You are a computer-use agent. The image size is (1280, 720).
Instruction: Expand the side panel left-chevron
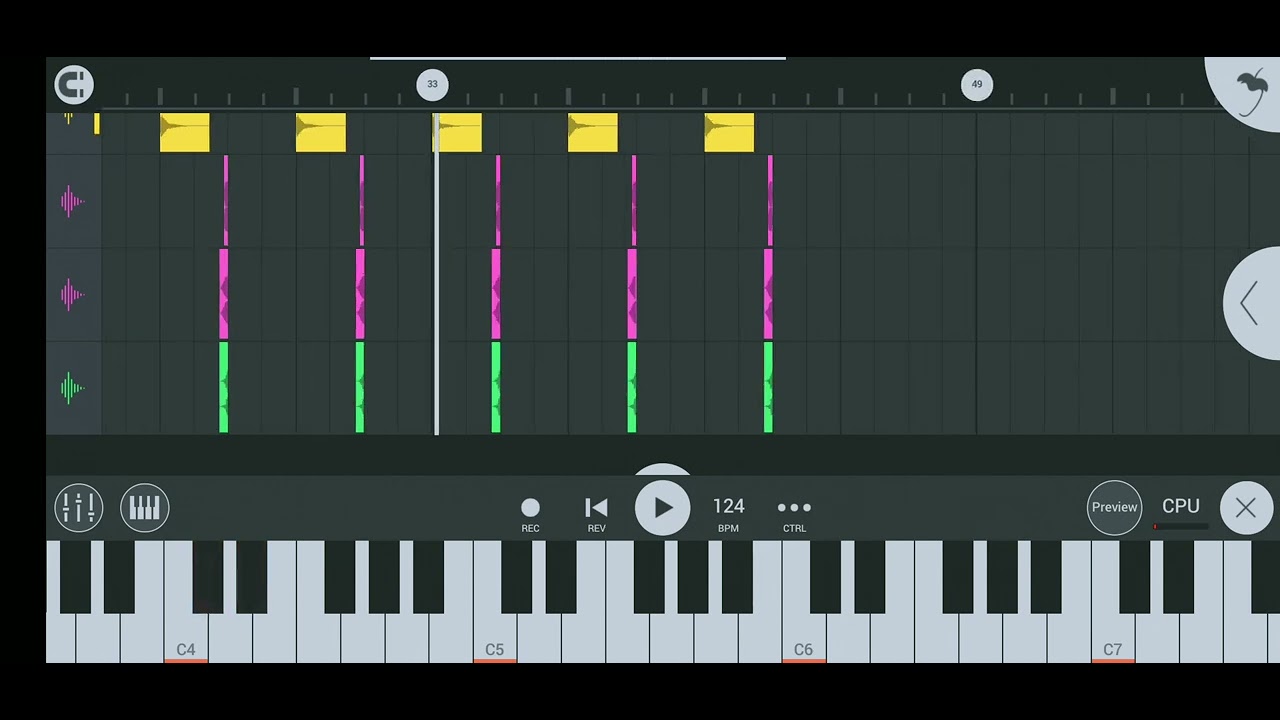pos(1252,303)
